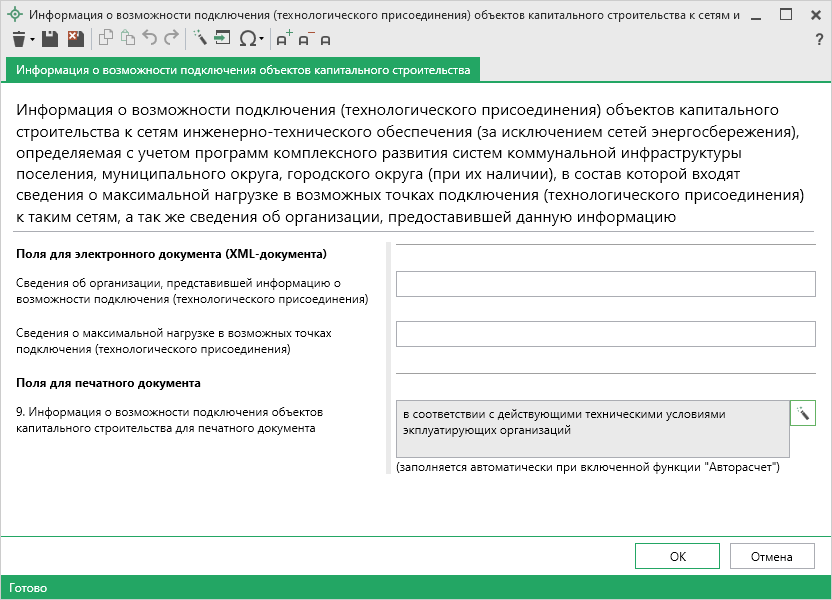Screen dimensions: 832x600
Task: Click the undo arrow icon
Action: point(150,39)
